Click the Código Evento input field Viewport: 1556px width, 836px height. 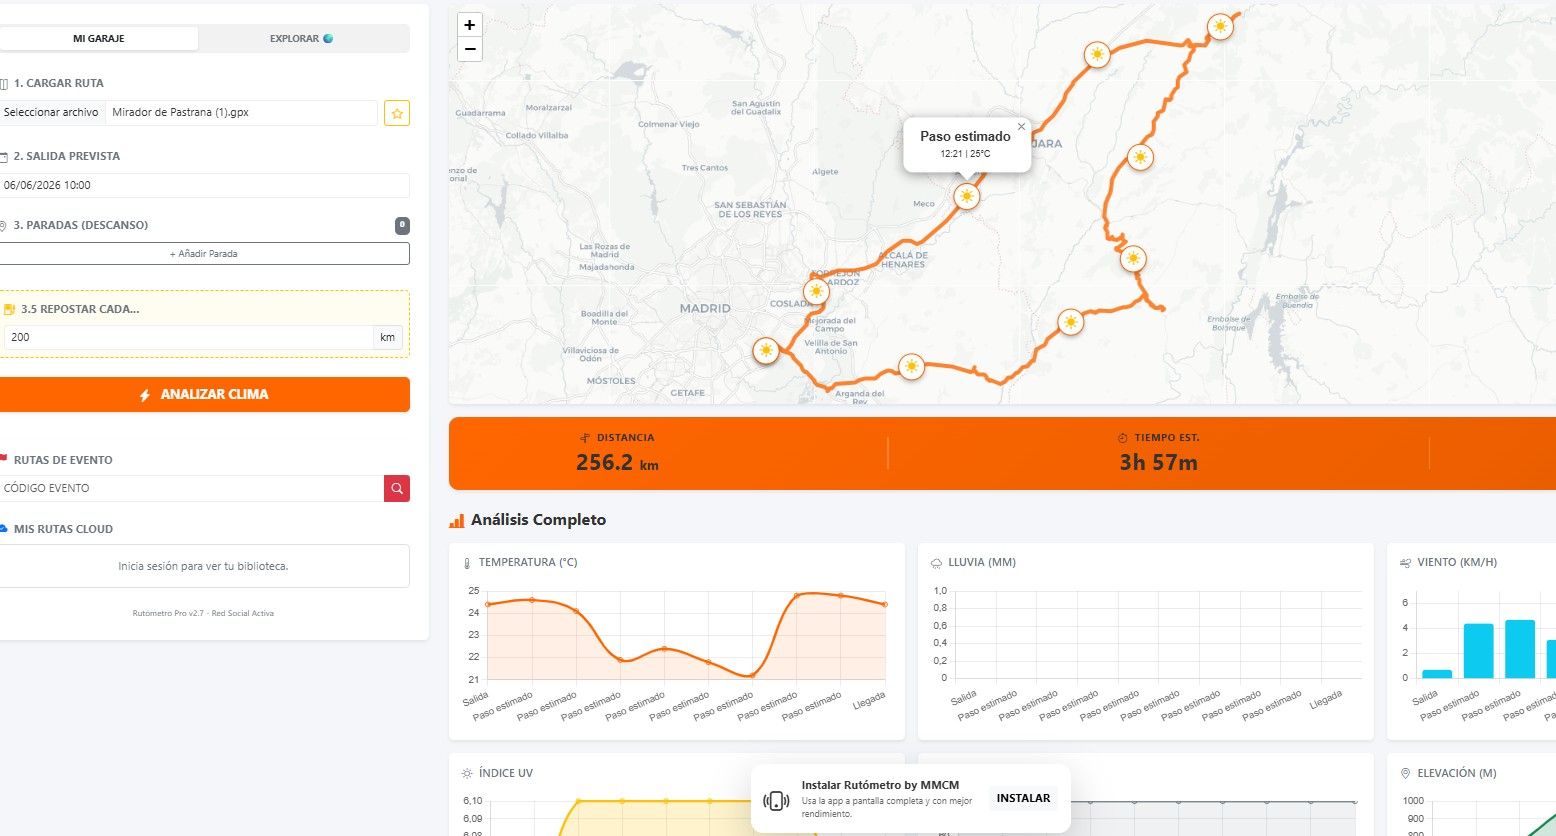[191, 488]
